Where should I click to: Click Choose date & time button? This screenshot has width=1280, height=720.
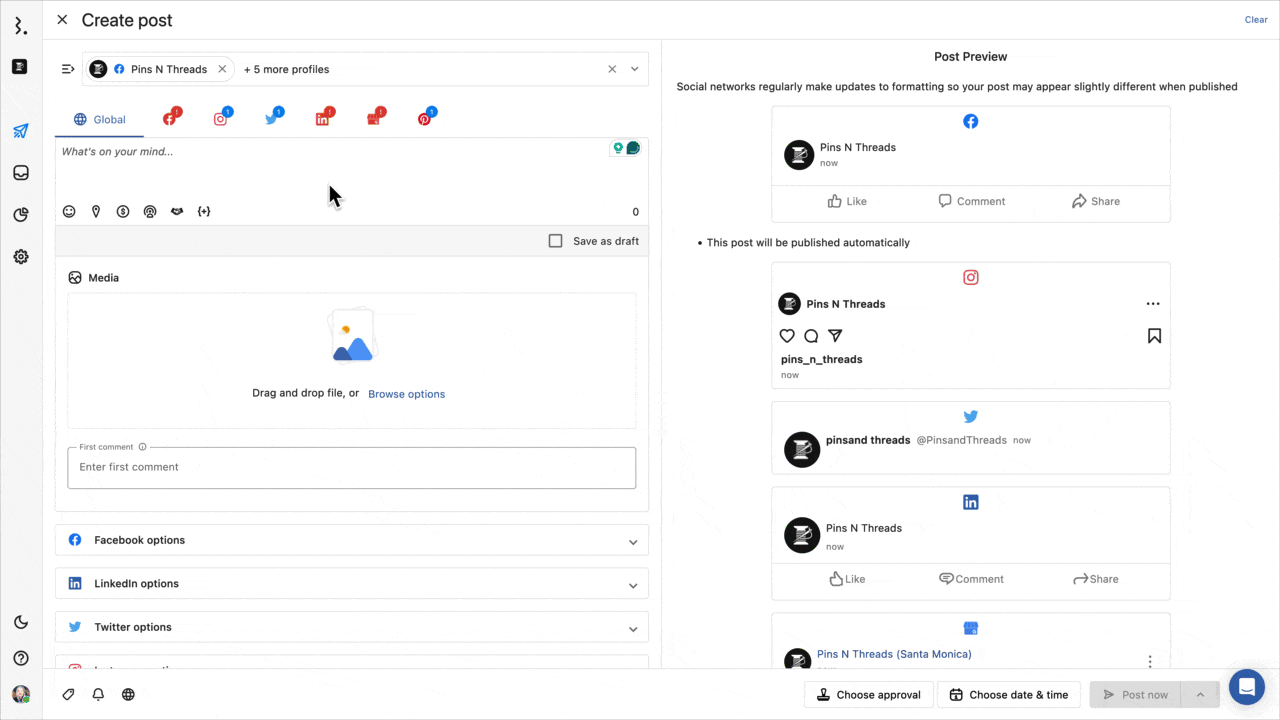(1009, 695)
